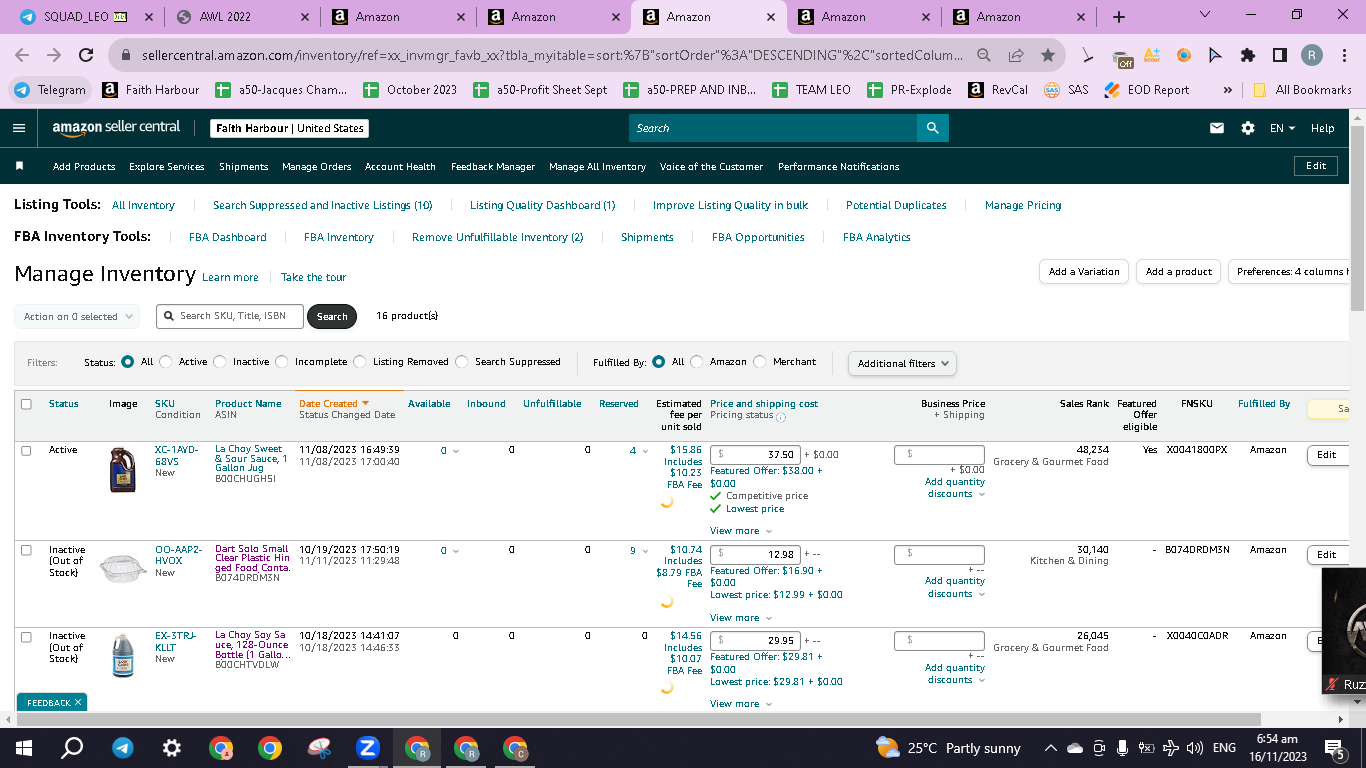The width and height of the screenshot is (1366, 768).
Task: Open Chrome tab search chevron
Action: click(1204, 15)
